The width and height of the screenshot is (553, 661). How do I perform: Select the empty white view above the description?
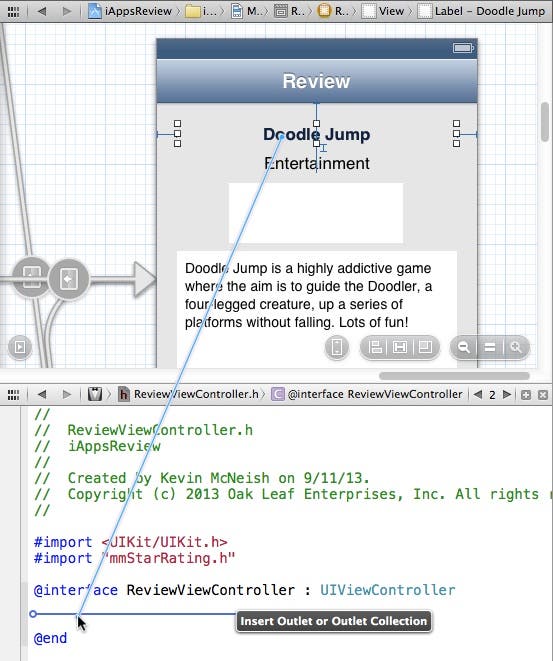pyautogui.click(x=316, y=213)
